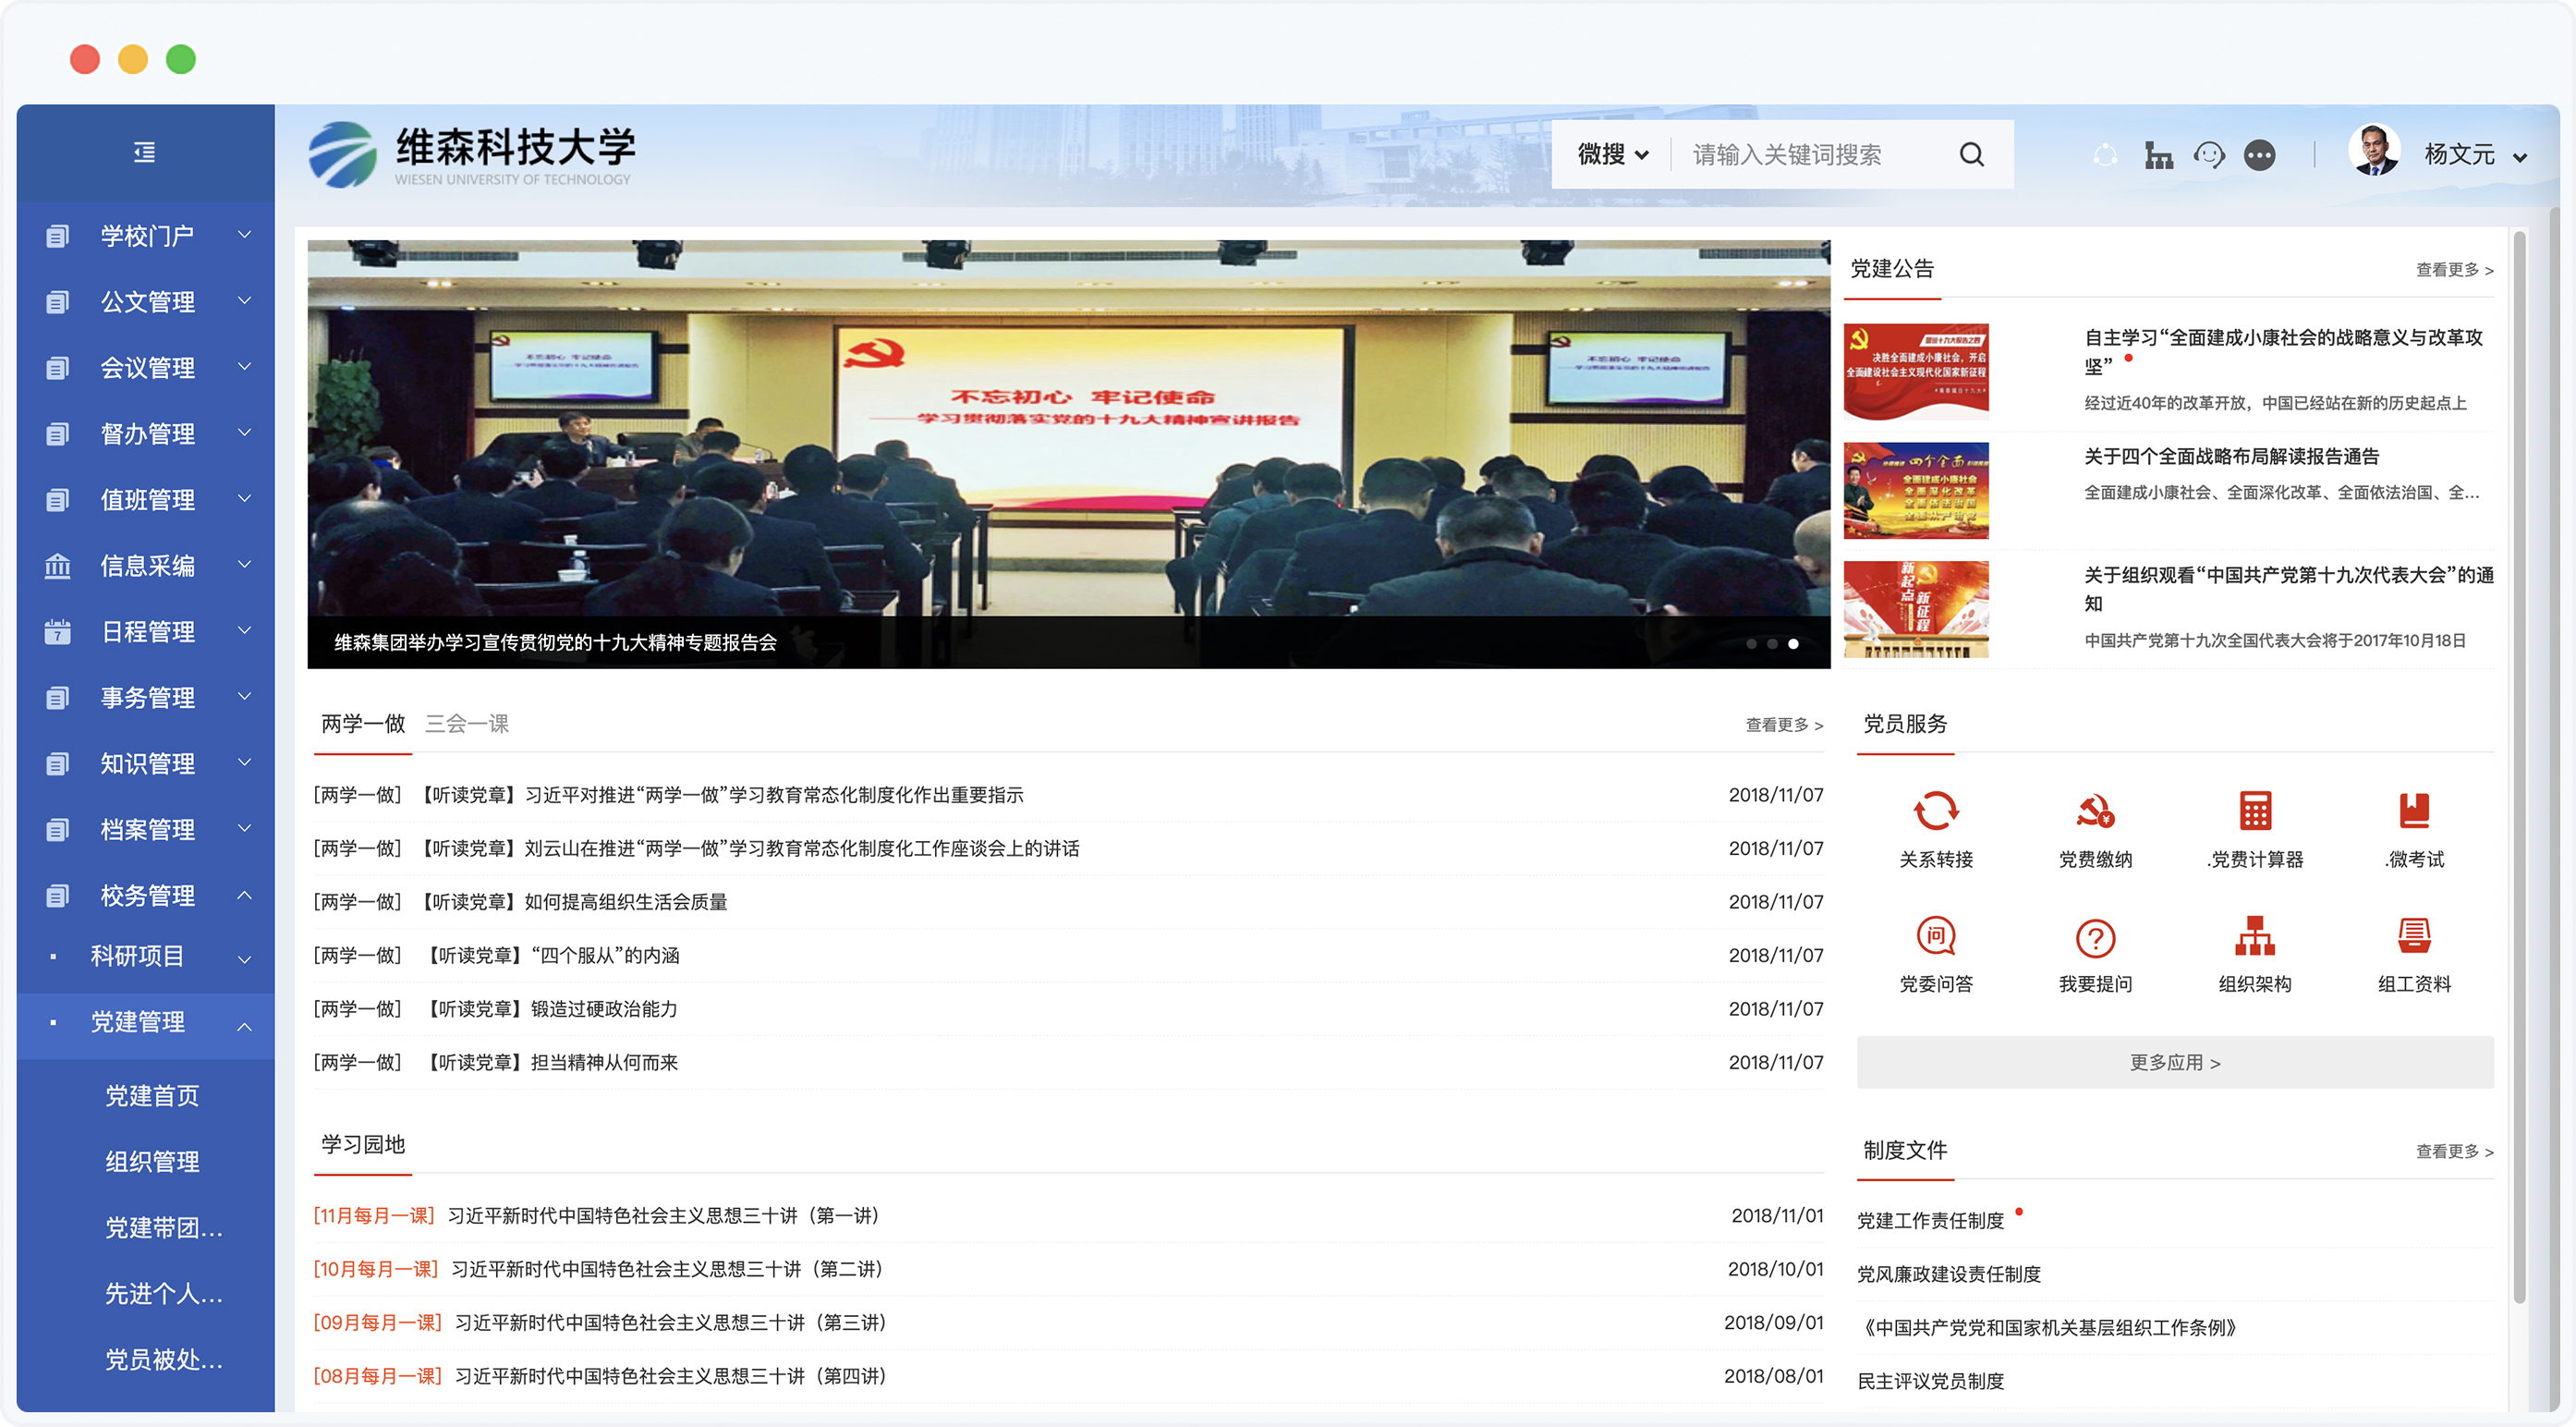The height and width of the screenshot is (1427, 2576).
Task: Open the organization chart icon in header
Action: [2158, 155]
